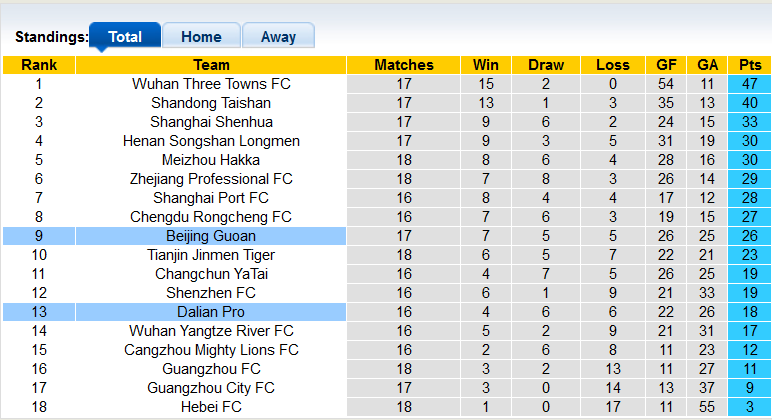Open the highlighted Dalian Pro team
772x420 pixels.
211,312
